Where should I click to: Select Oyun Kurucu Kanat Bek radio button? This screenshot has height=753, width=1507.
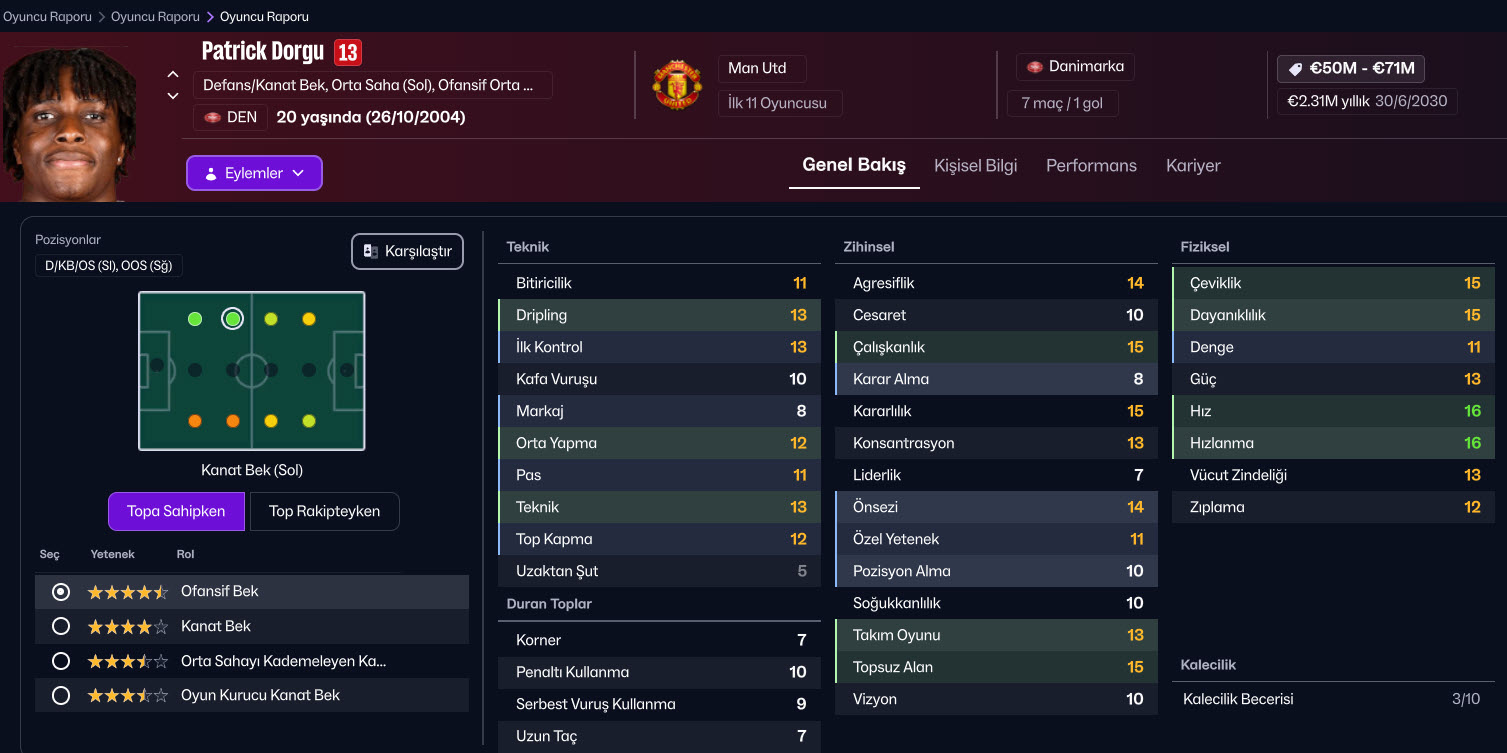tap(61, 695)
